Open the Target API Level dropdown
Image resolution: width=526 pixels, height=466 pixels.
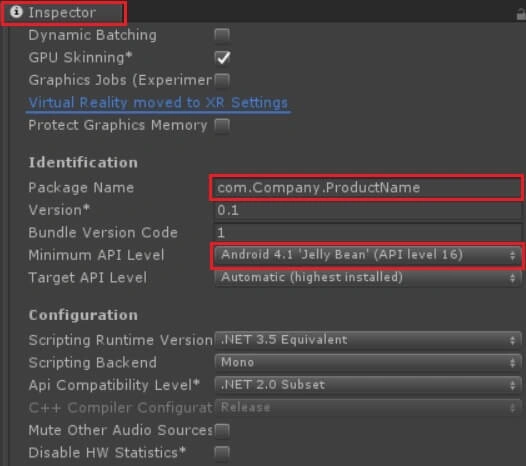pyautogui.click(x=368, y=278)
